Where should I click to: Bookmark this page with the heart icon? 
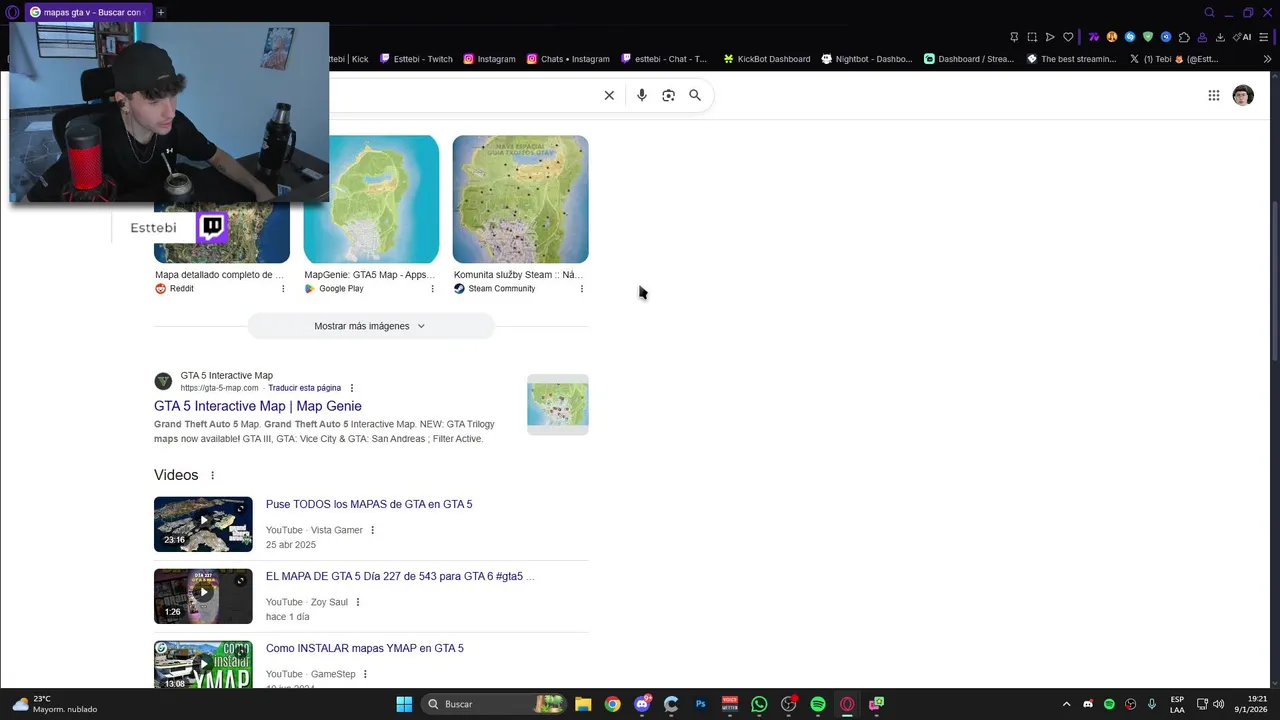click(x=1068, y=37)
